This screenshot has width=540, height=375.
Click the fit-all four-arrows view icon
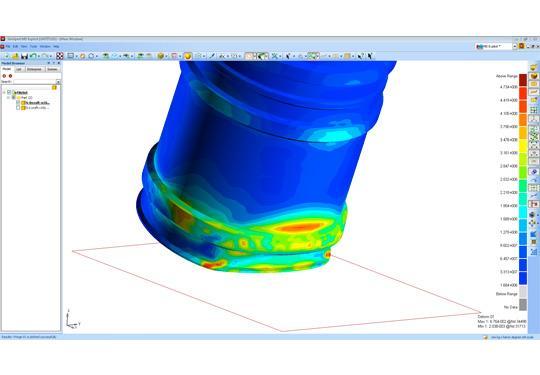(60, 56)
